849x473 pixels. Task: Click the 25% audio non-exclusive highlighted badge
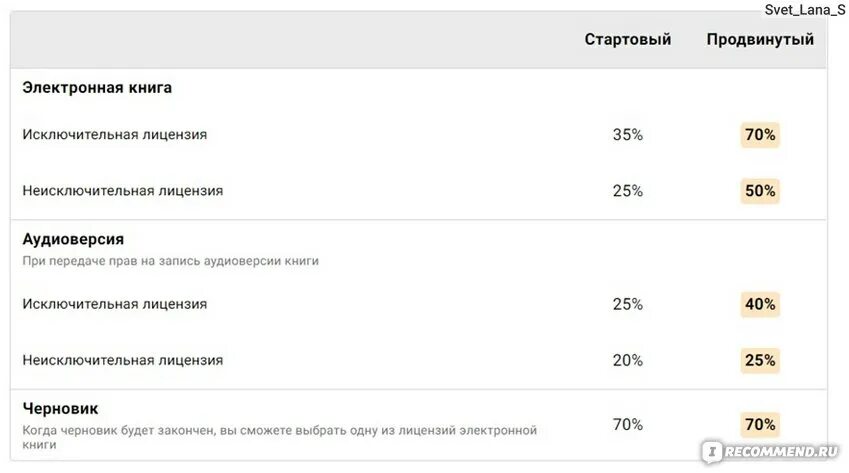point(760,360)
